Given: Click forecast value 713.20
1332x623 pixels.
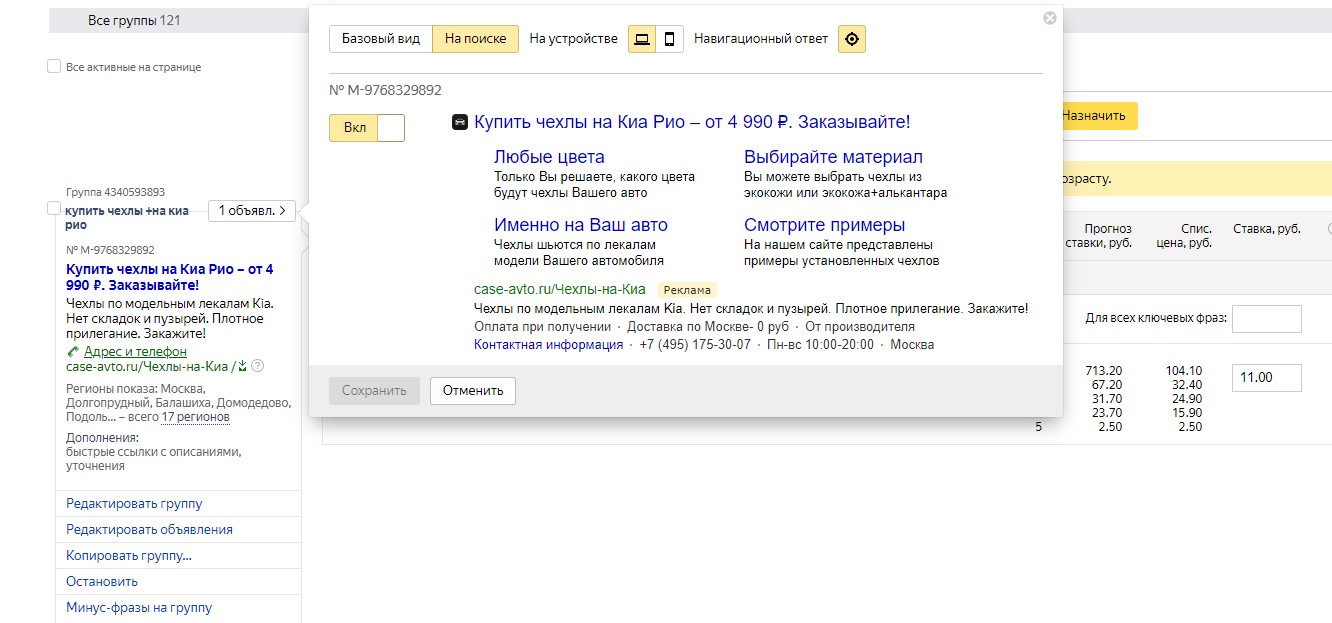Looking at the screenshot, I should click(x=1103, y=371).
